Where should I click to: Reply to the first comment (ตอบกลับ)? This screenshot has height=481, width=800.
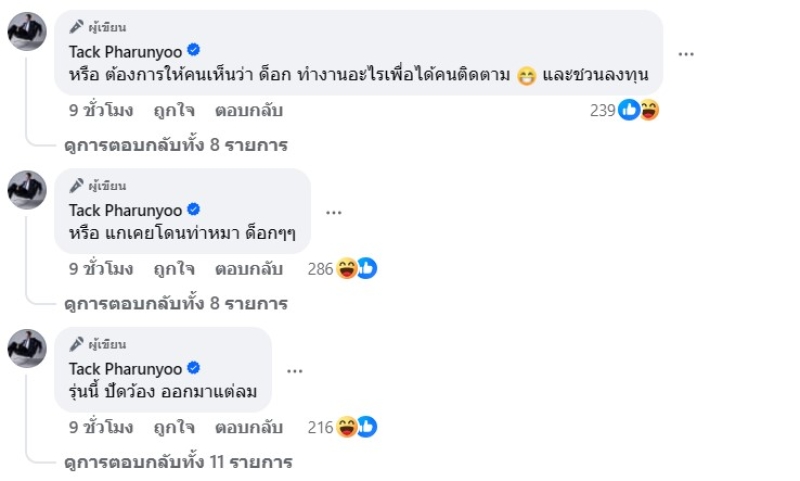[x=249, y=110]
